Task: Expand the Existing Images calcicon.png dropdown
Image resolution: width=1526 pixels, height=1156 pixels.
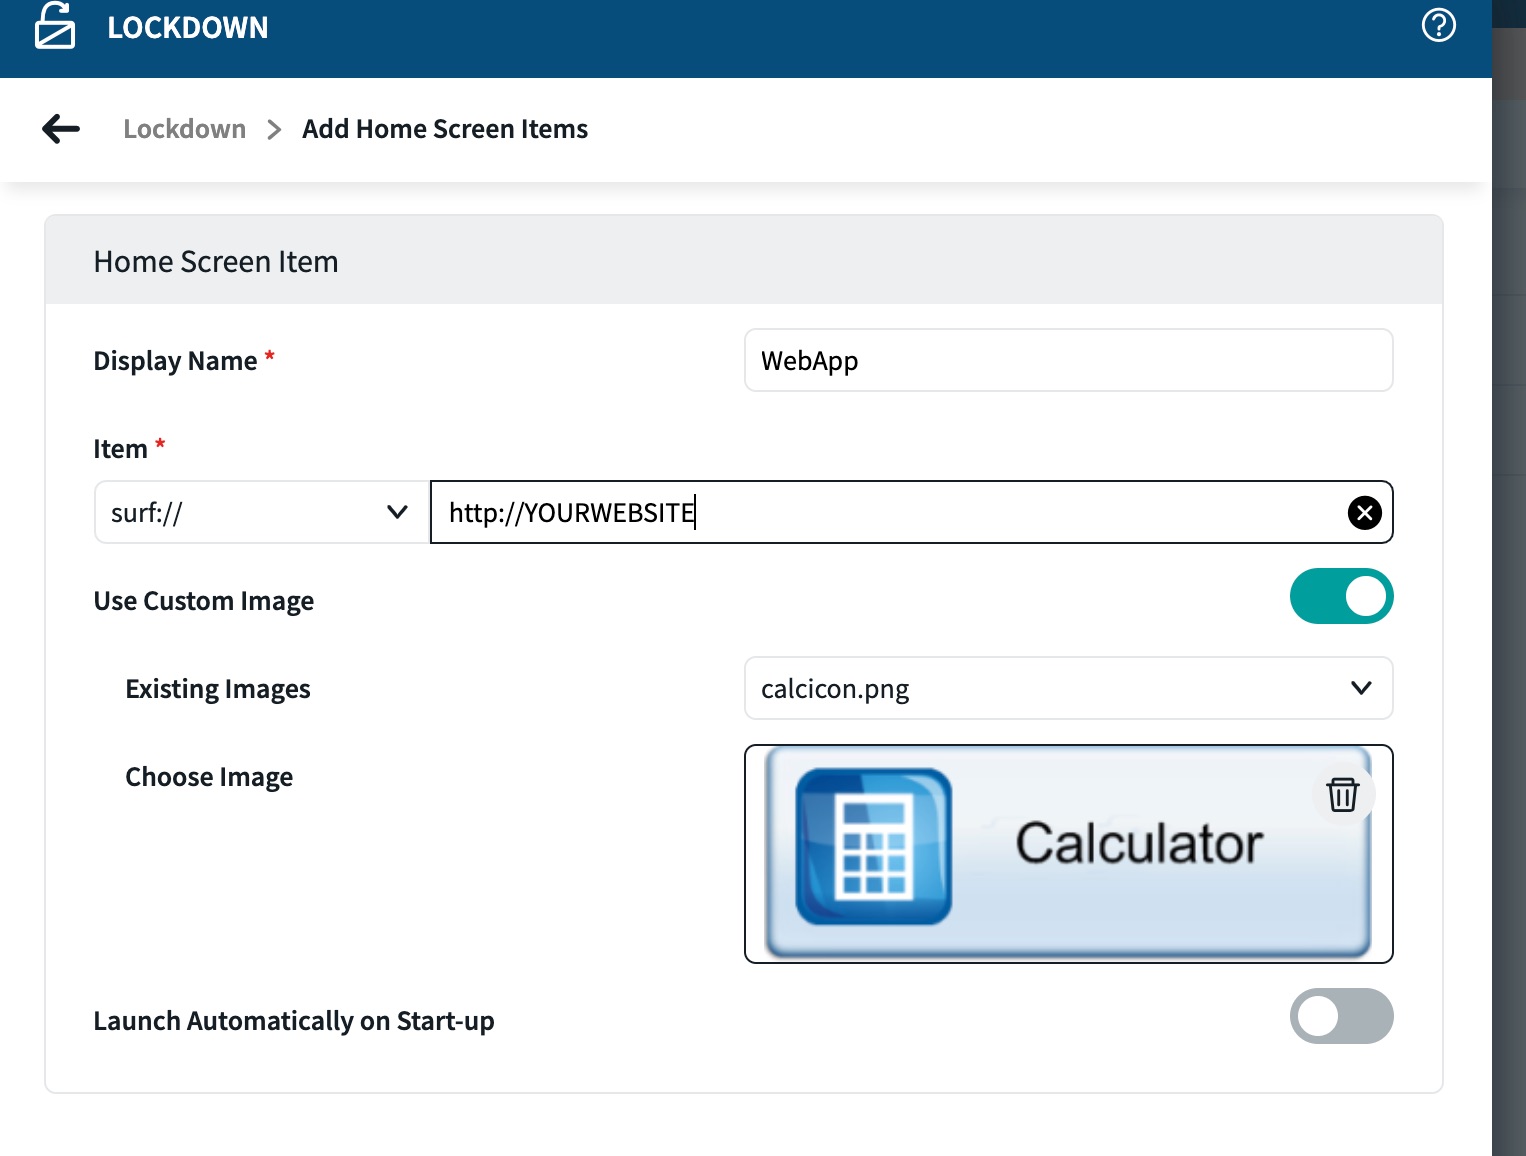Action: tap(1068, 689)
